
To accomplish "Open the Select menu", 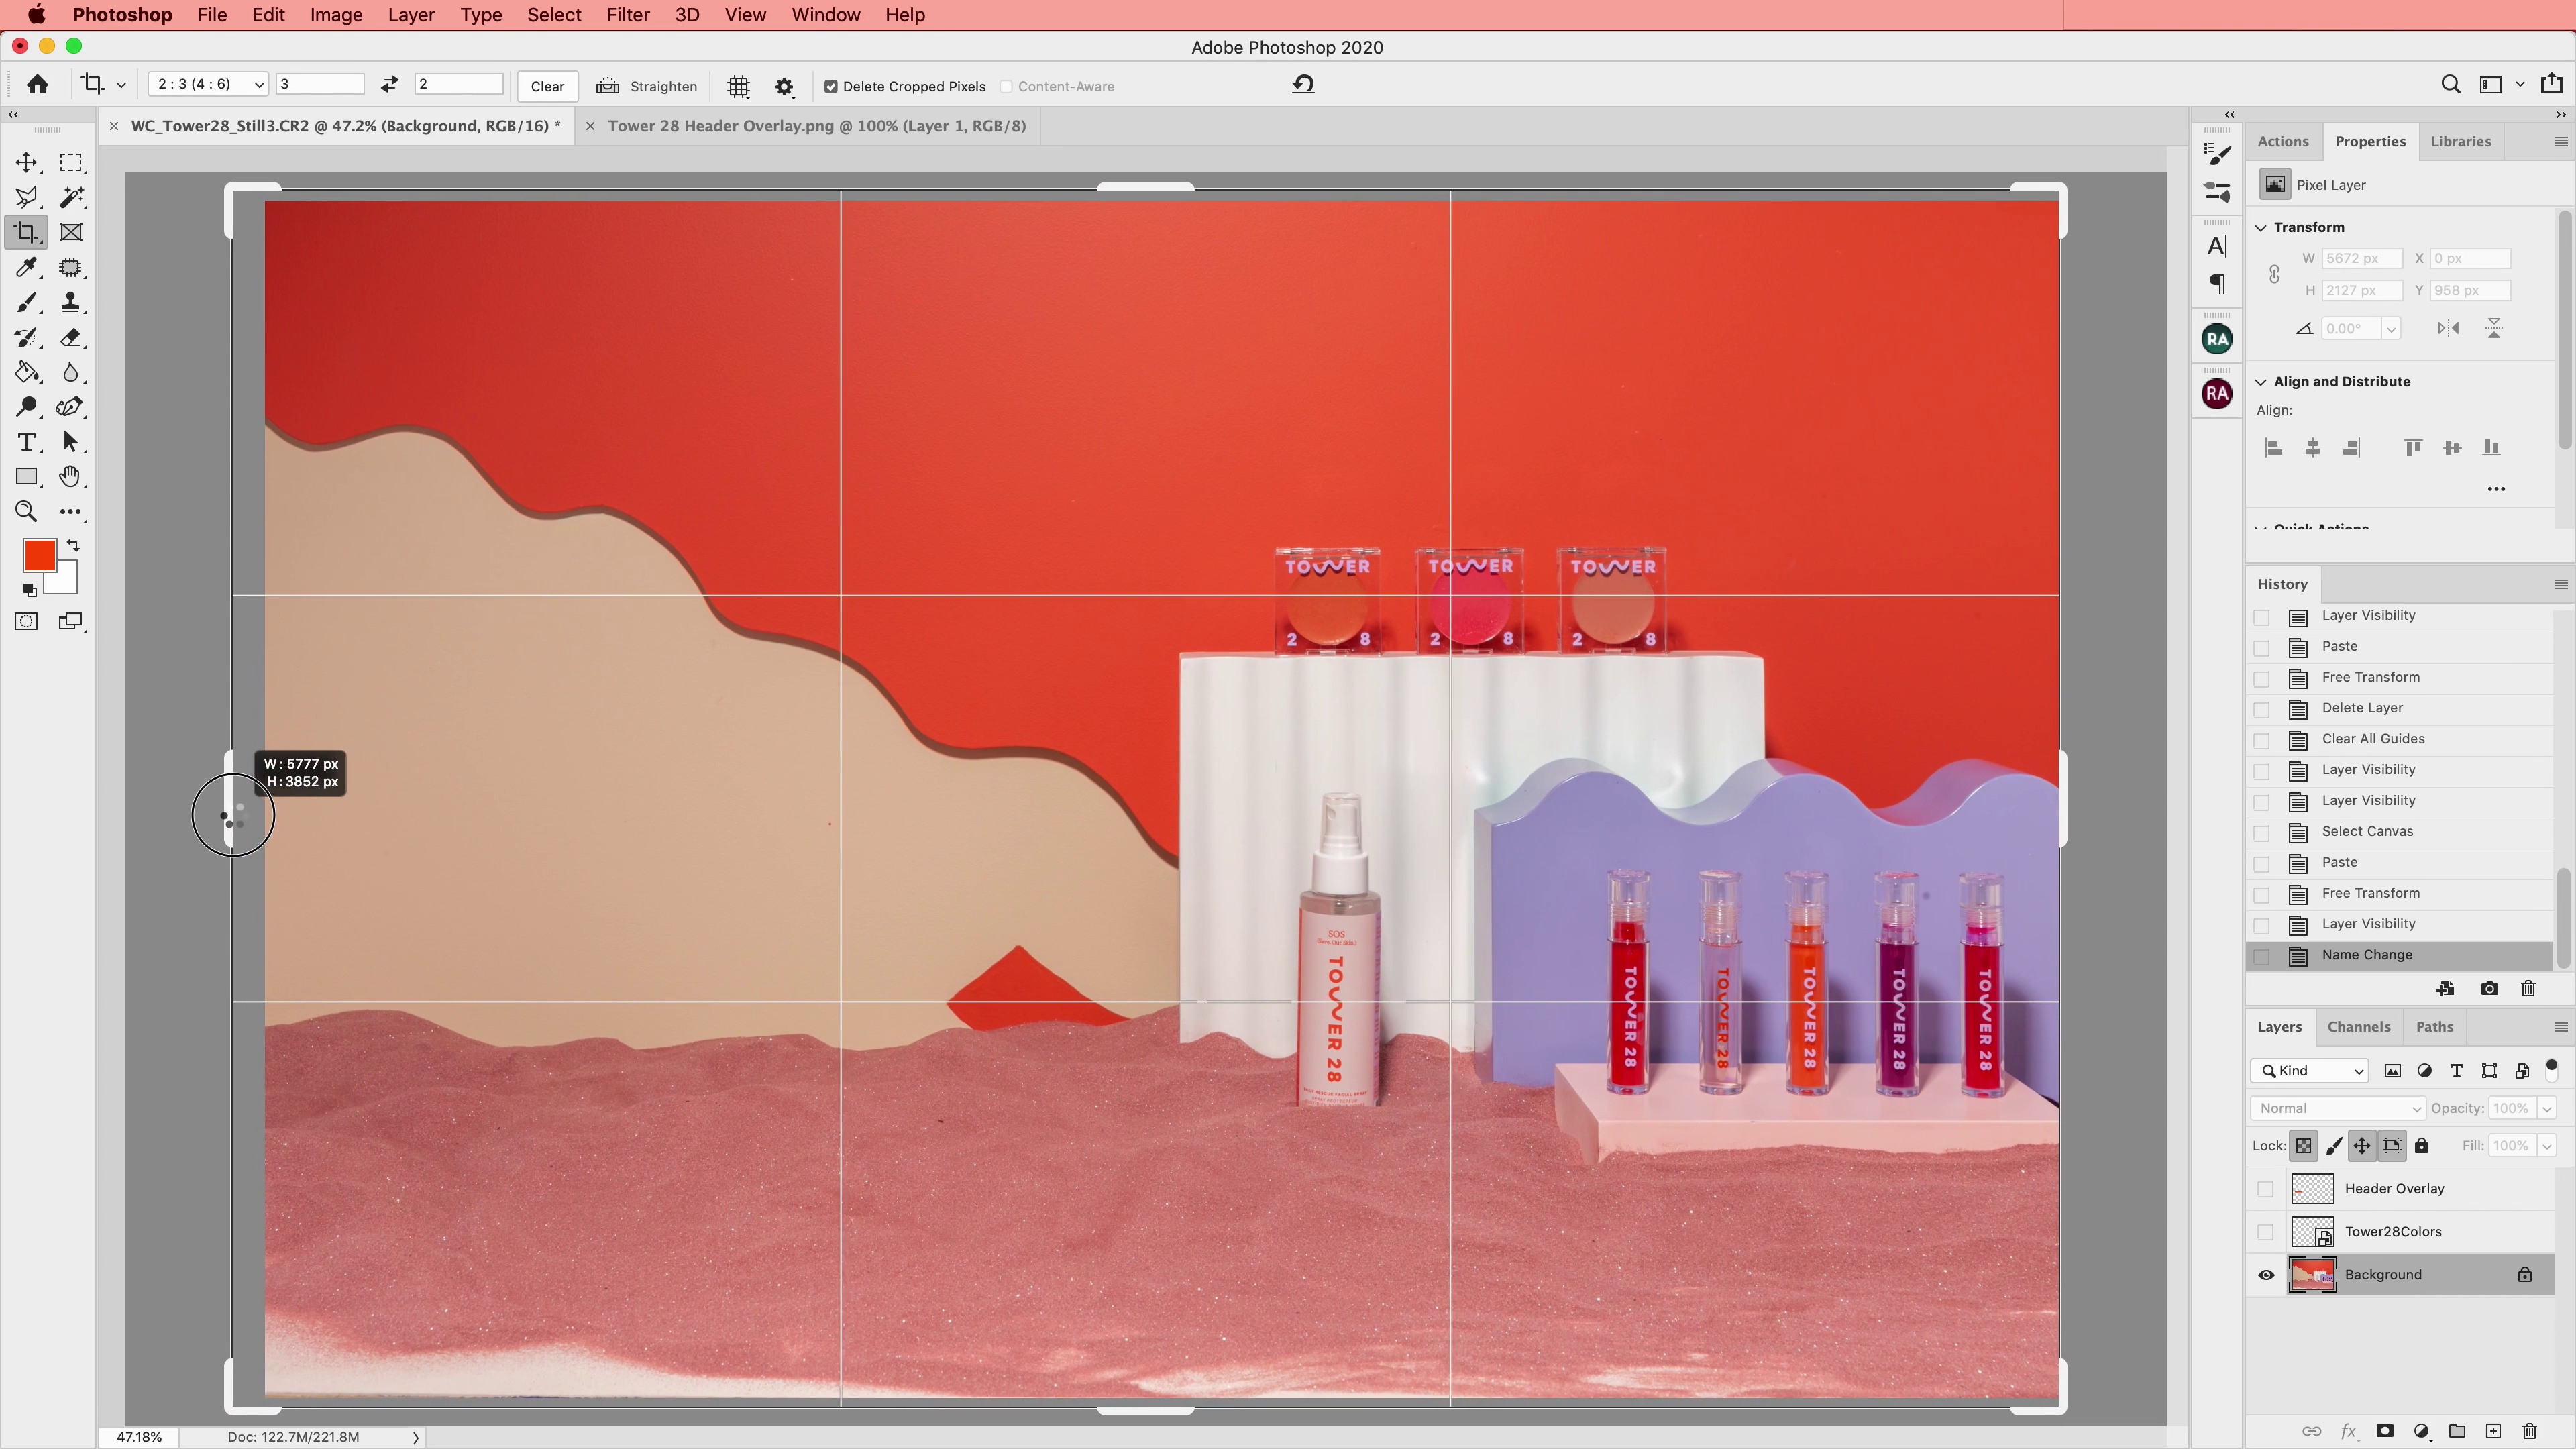I will [554, 15].
